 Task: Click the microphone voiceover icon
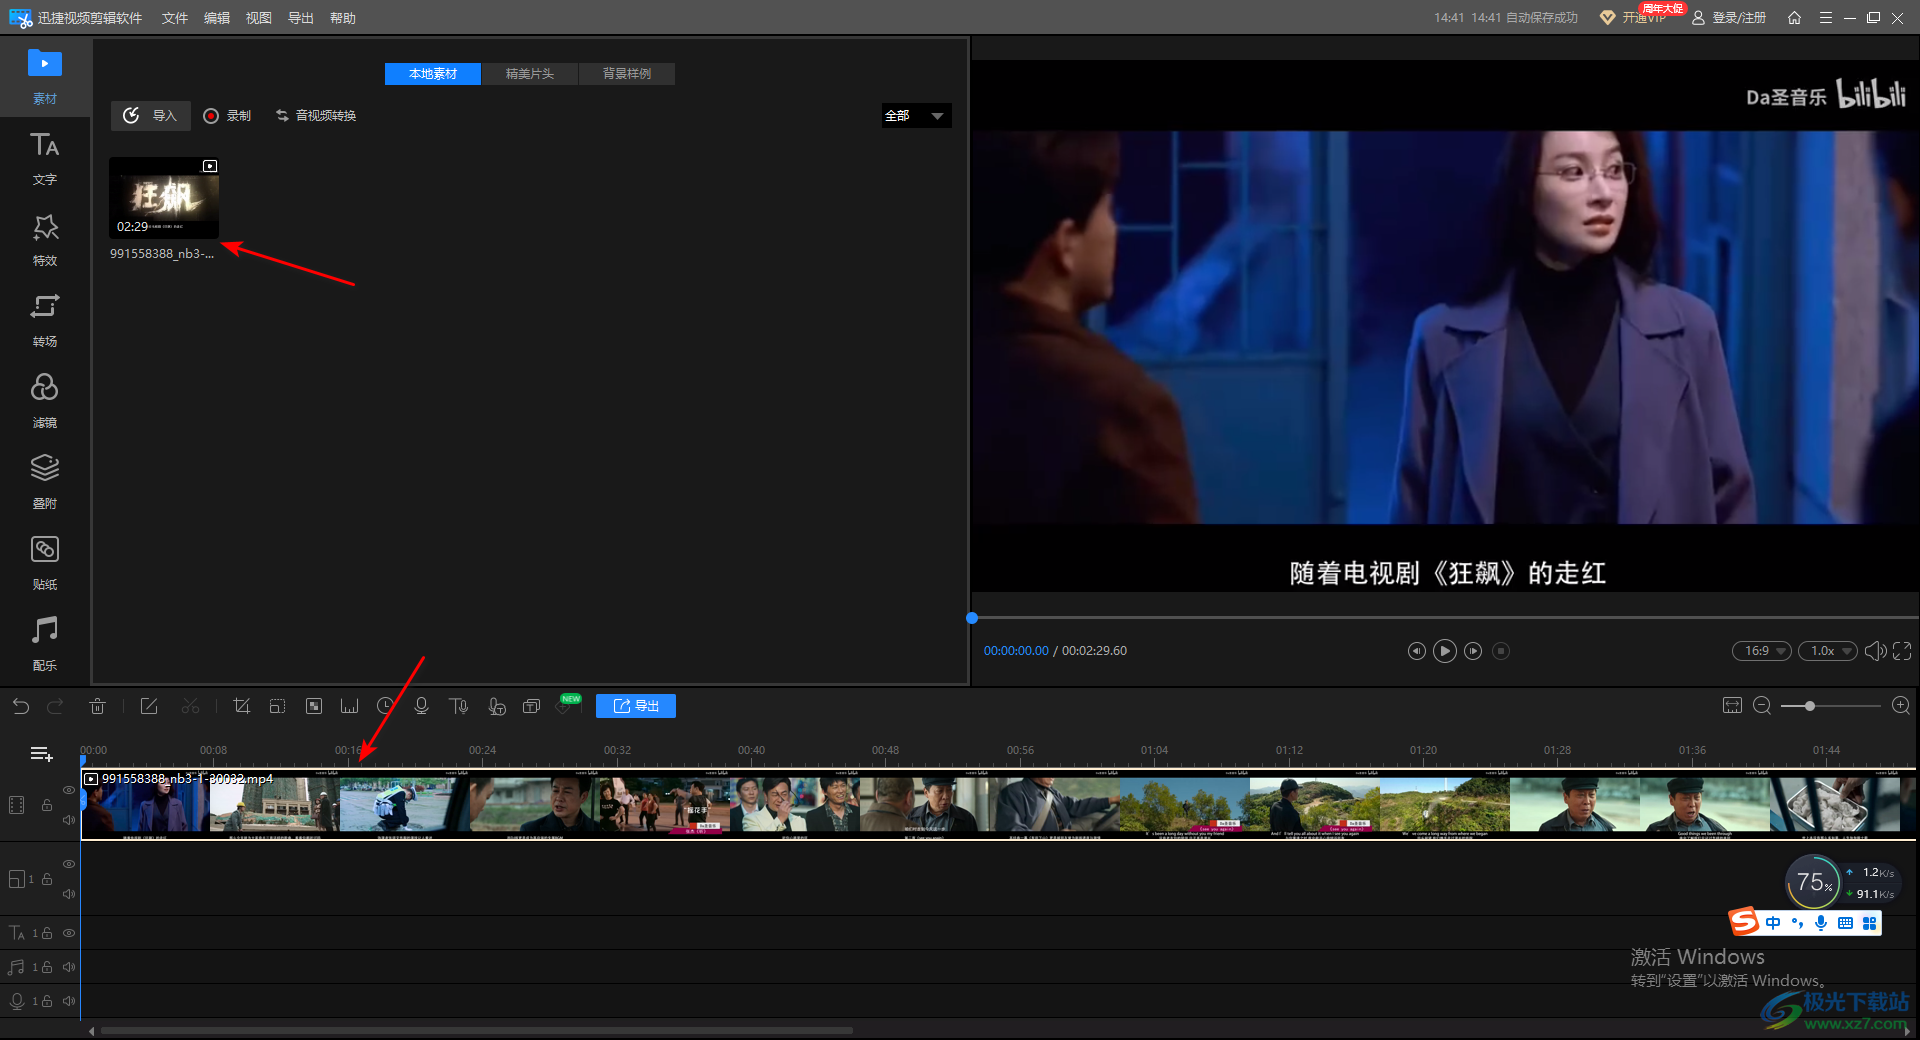point(421,706)
